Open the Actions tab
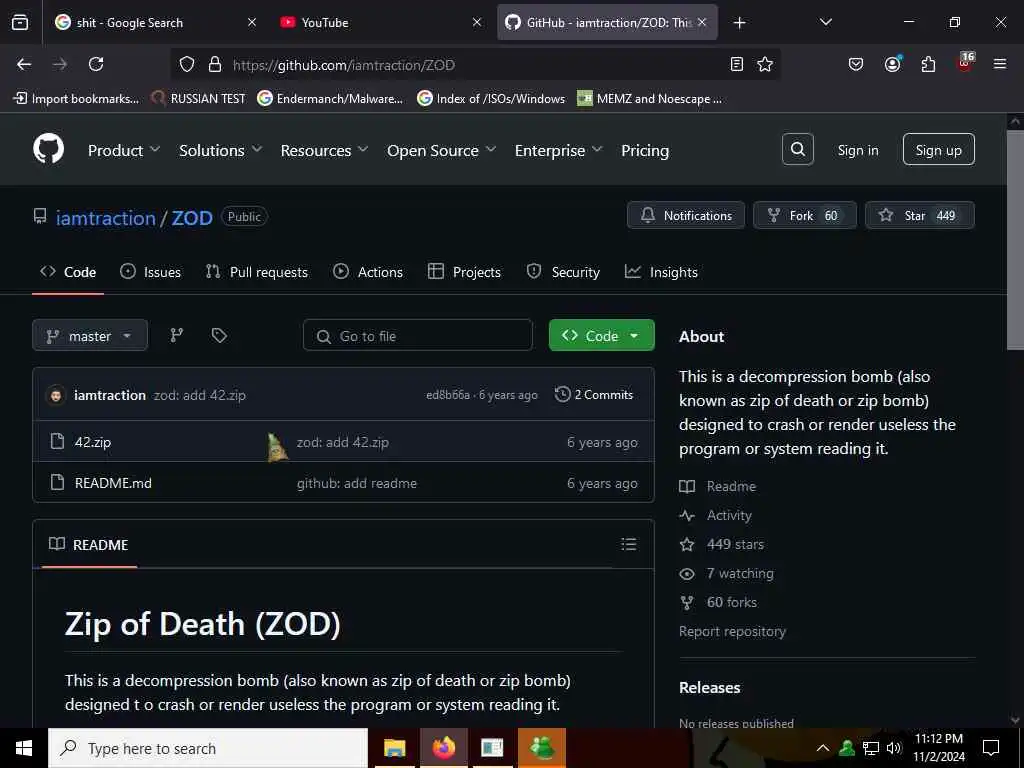 pos(368,272)
